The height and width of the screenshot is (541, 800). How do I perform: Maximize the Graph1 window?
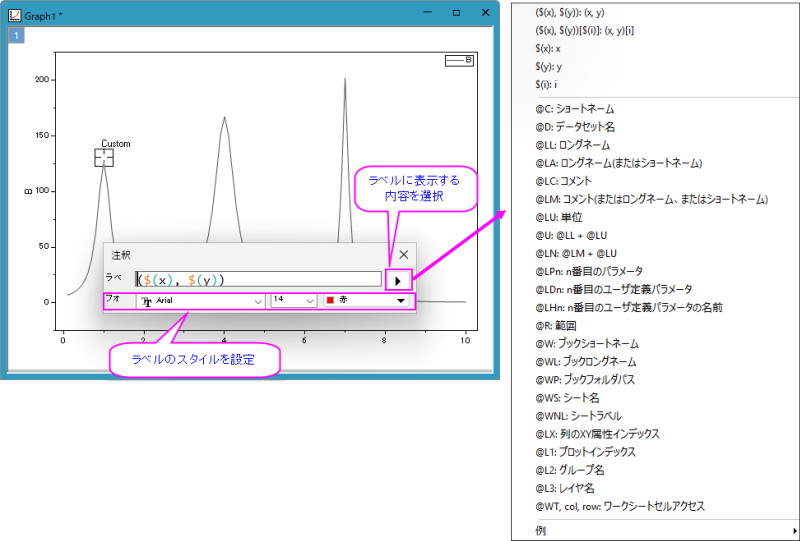coord(457,13)
